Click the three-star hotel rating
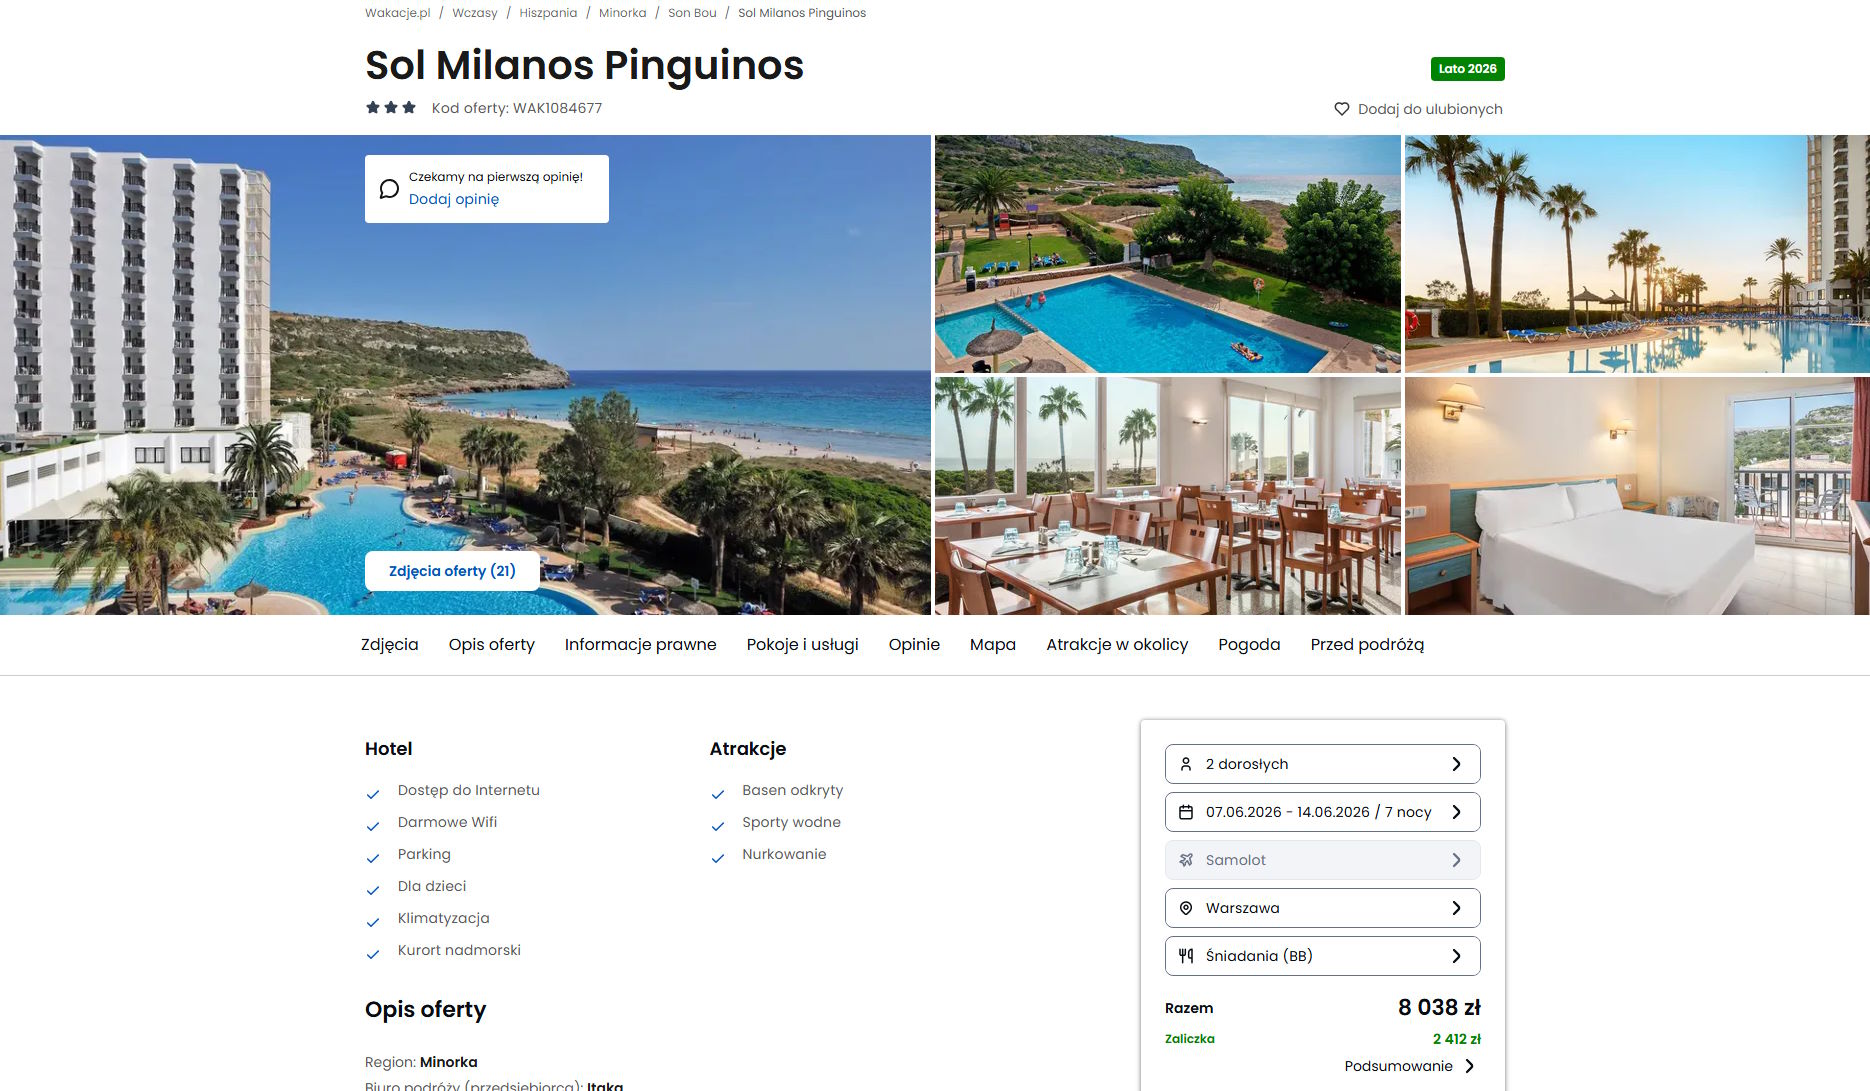 (391, 107)
